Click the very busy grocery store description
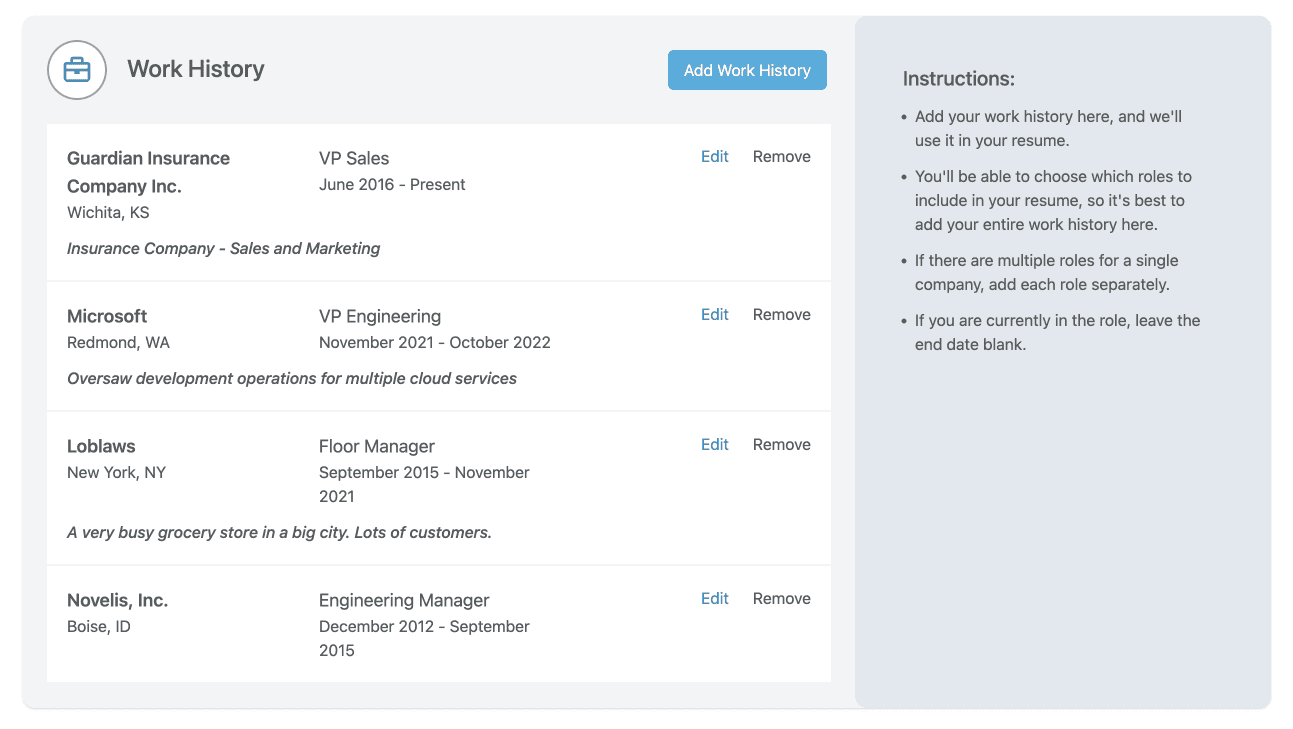1293x729 pixels. [279, 533]
